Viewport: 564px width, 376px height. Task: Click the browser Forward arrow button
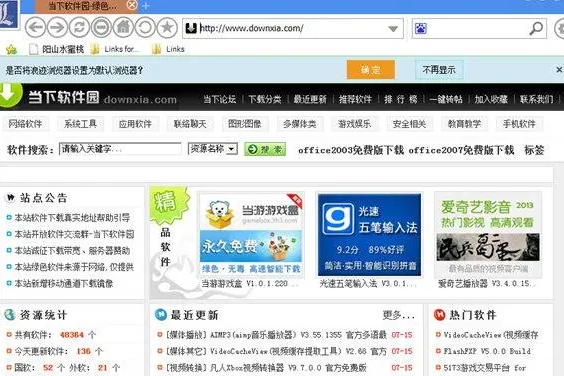click(x=57, y=27)
